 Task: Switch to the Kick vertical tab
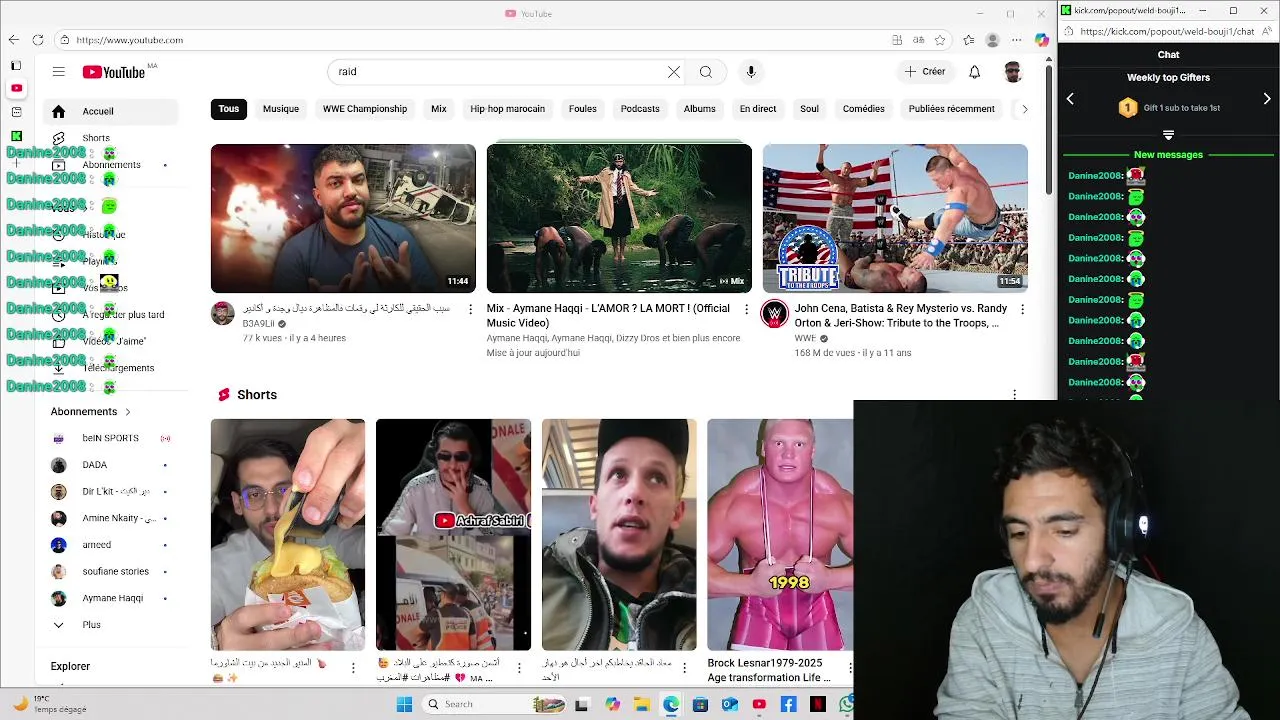pos(16,136)
